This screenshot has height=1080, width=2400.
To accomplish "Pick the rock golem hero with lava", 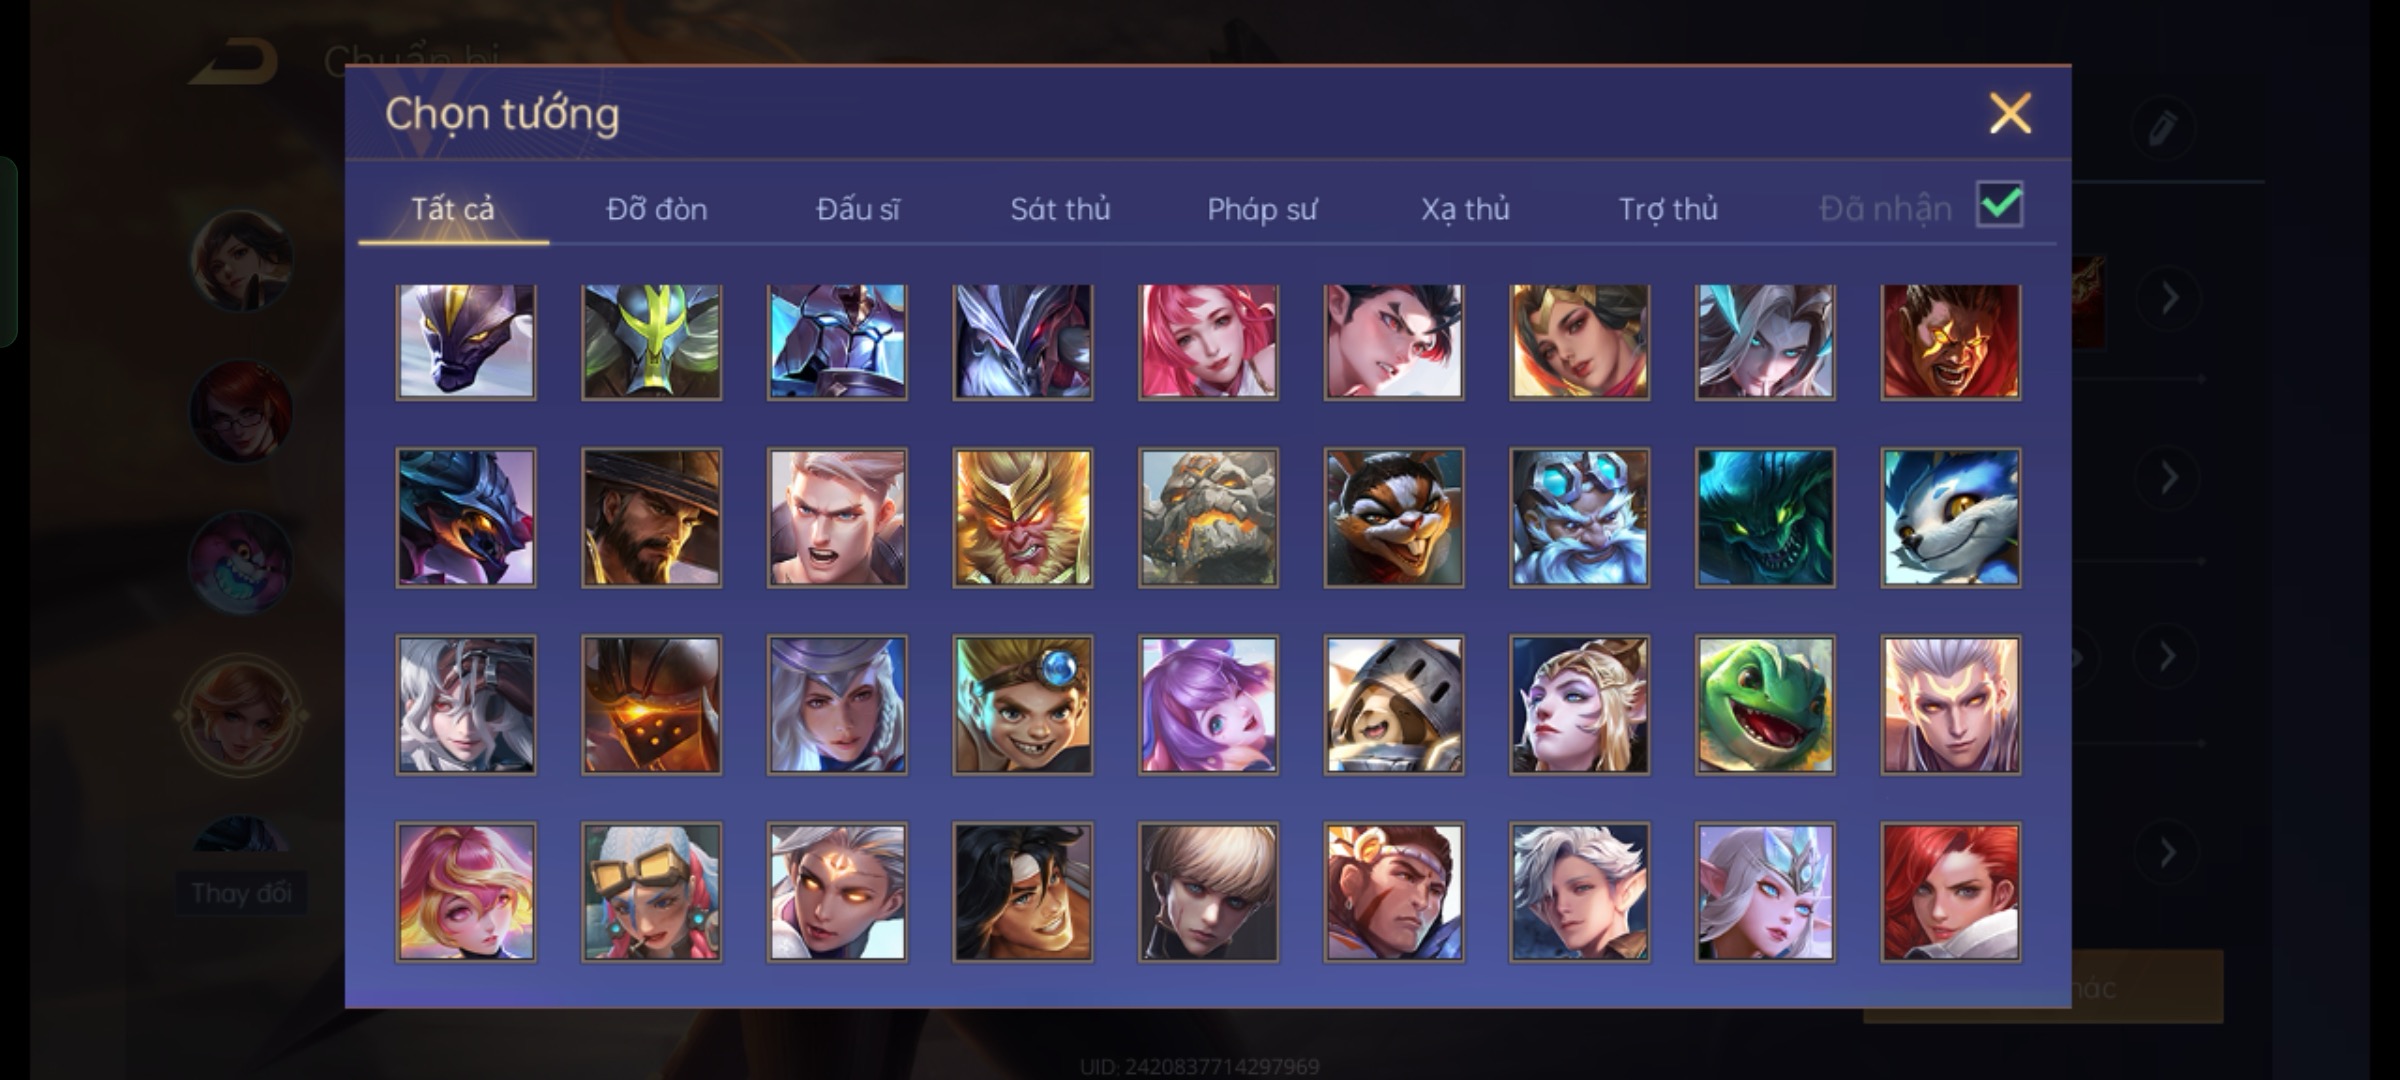I will click(x=1208, y=517).
